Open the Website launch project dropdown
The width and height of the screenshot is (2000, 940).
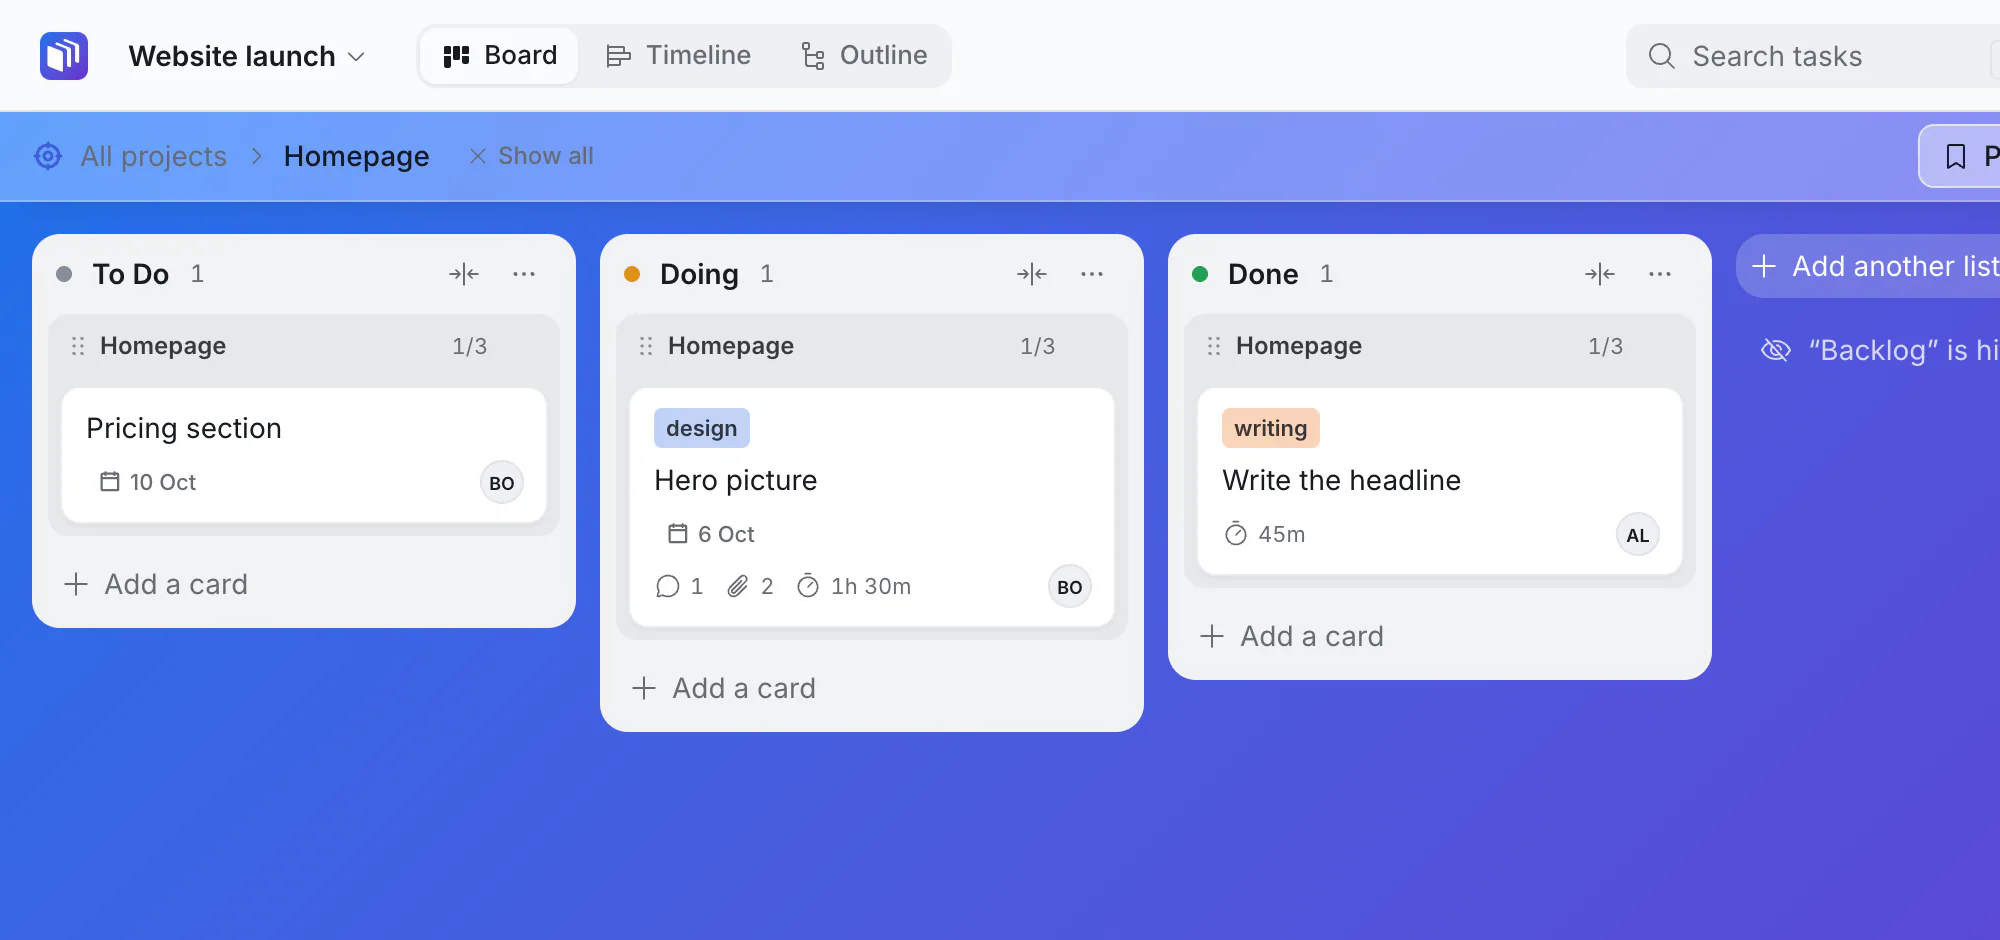pos(246,56)
